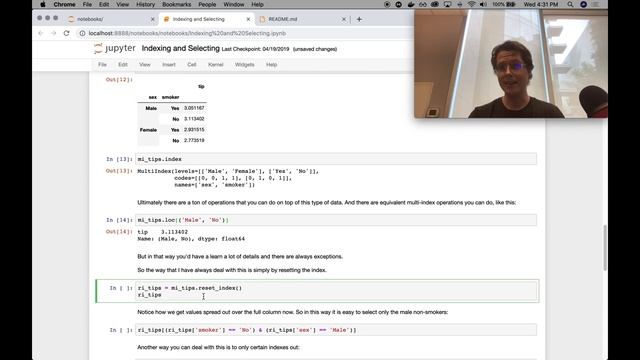
Task: Close the Indexing and Selecting tab
Action: [x=248, y=19]
